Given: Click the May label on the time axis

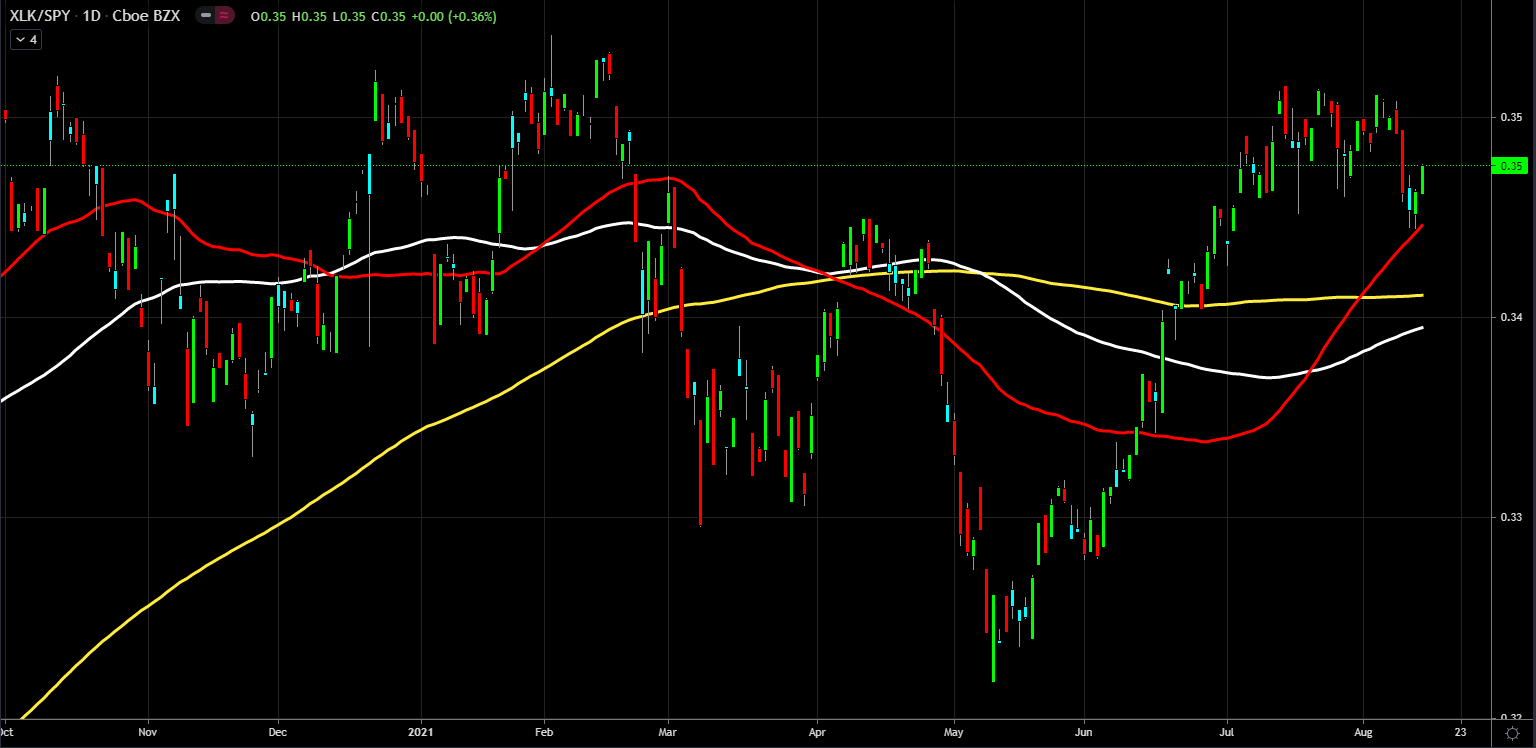Looking at the screenshot, I should [x=954, y=731].
